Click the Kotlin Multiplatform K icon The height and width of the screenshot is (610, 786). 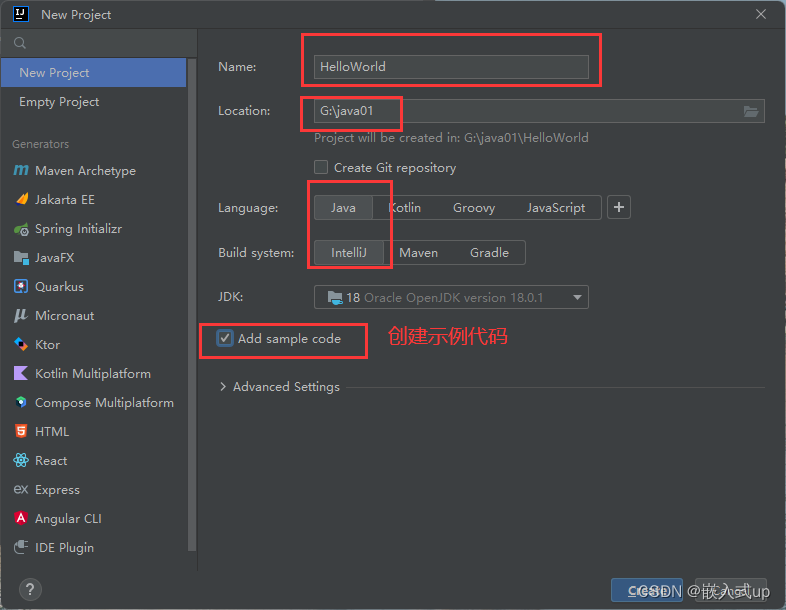tap(21, 373)
